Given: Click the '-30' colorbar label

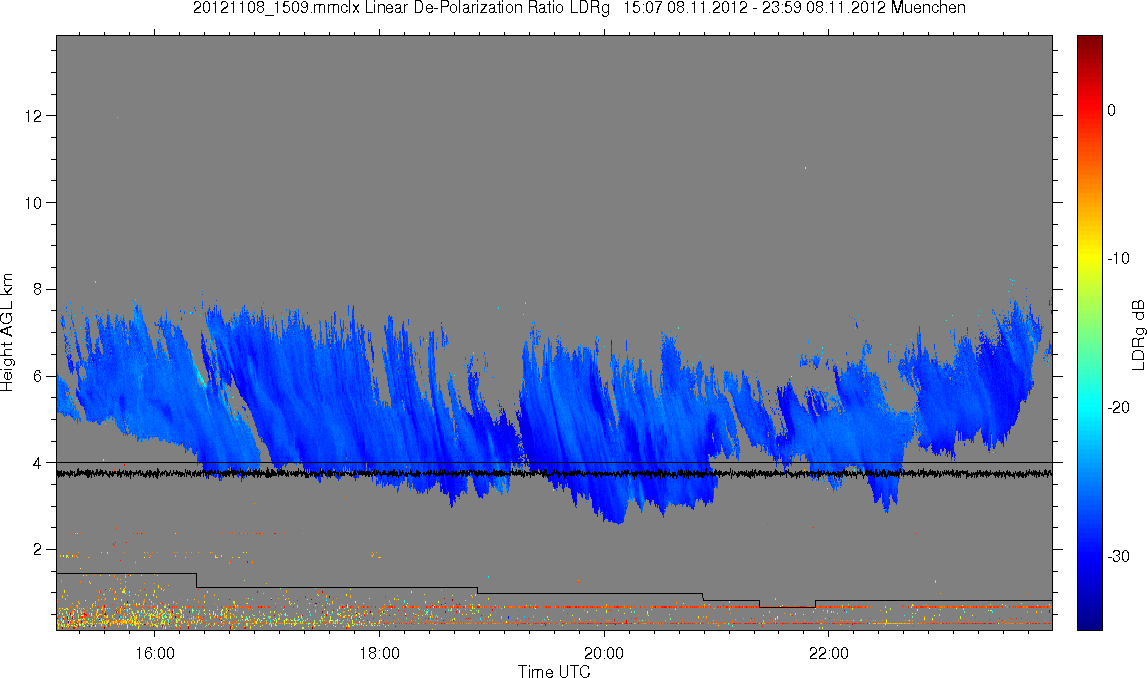Looking at the screenshot, I should pos(1118,557).
